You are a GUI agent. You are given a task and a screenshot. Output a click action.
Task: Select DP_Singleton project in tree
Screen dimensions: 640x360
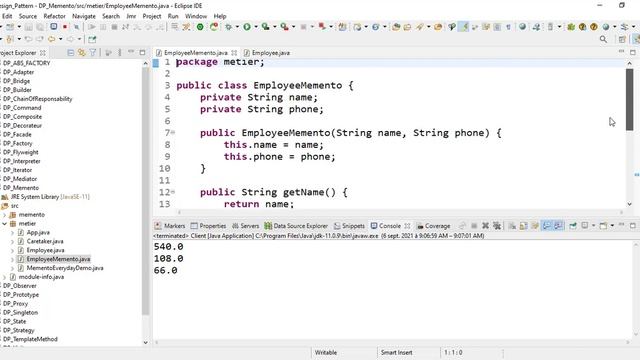click(20, 312)
